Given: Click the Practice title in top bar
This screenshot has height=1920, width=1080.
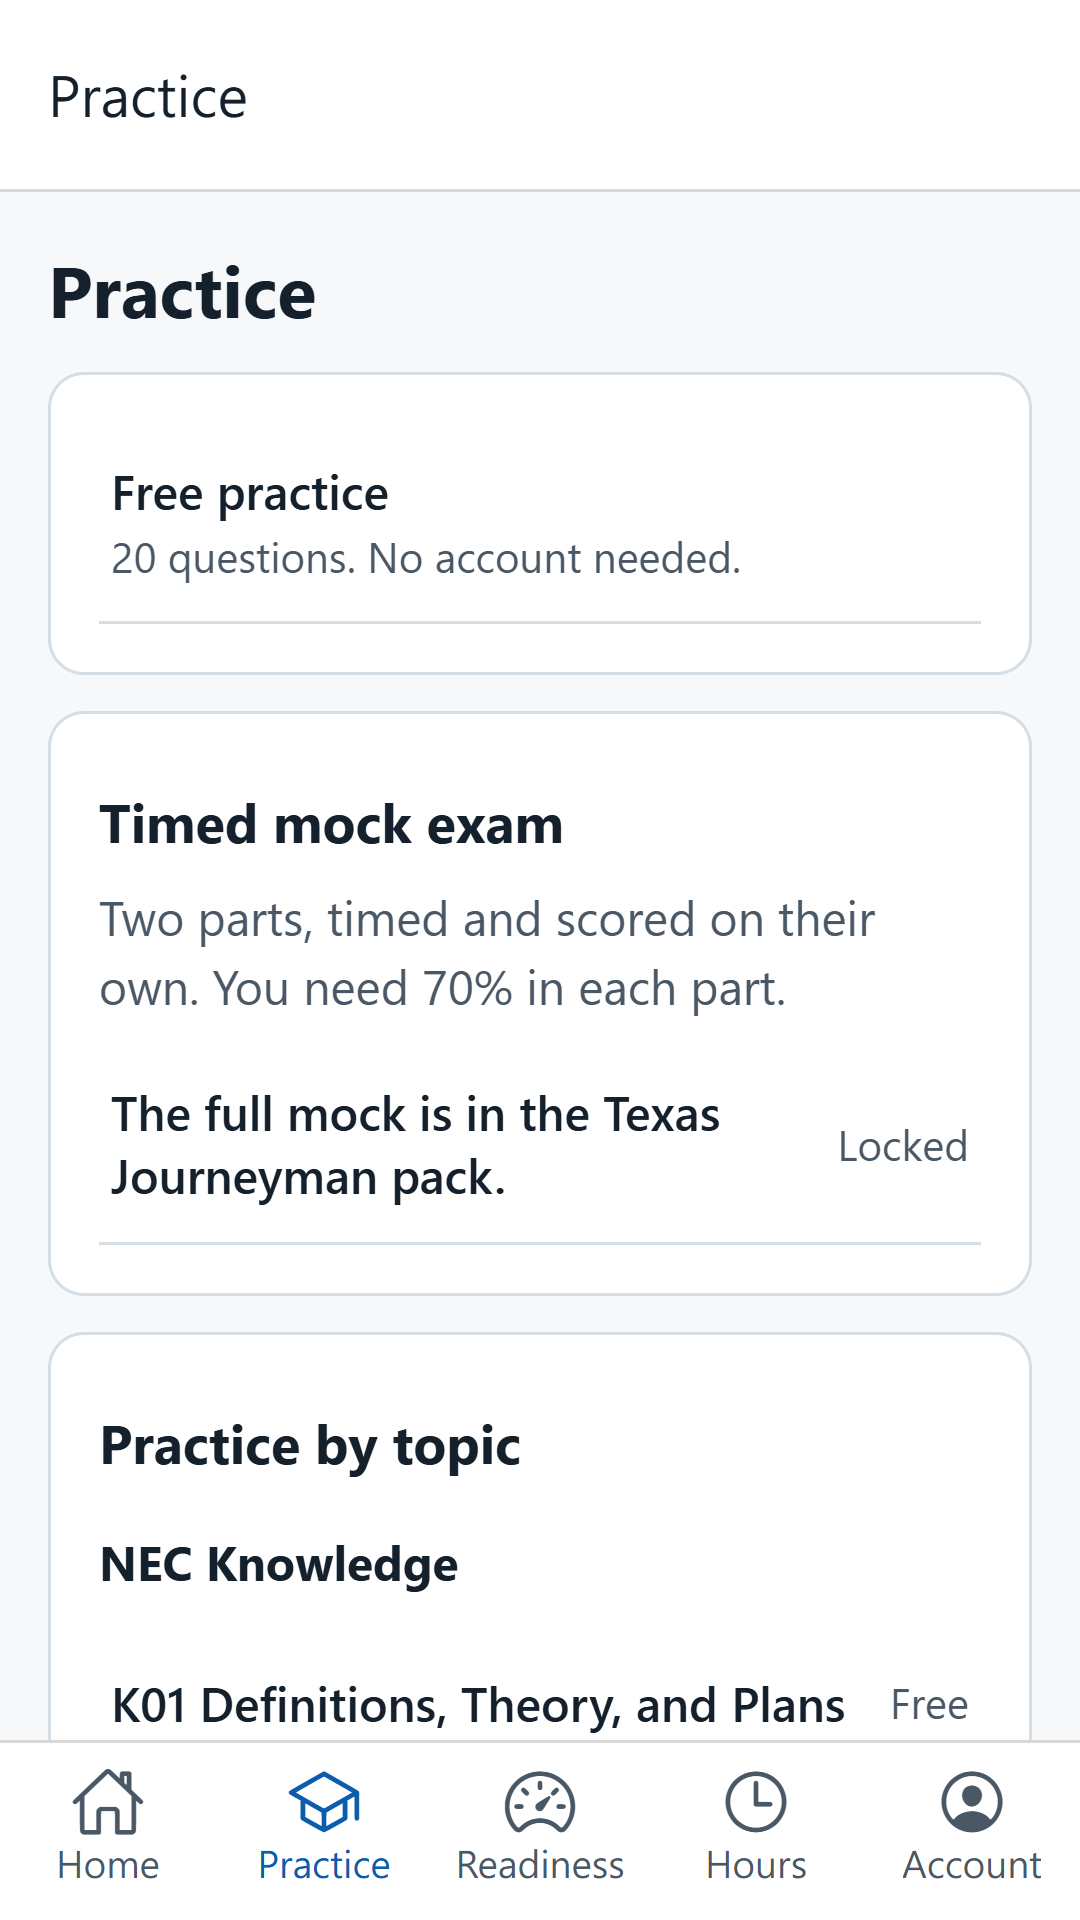Looking at the screenshot, I should click(x=148, y=98).
